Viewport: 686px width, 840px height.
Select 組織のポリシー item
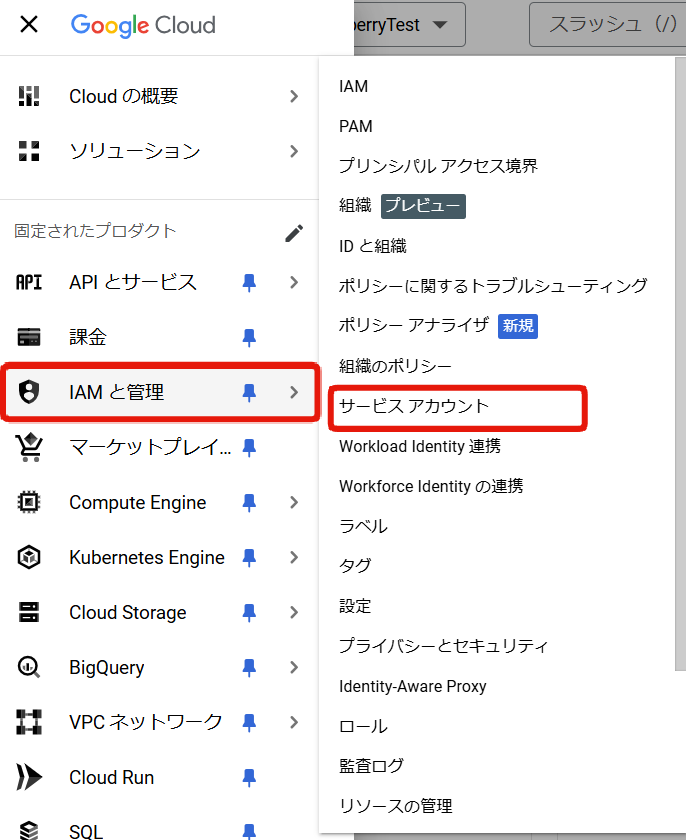tap(395, 366)
